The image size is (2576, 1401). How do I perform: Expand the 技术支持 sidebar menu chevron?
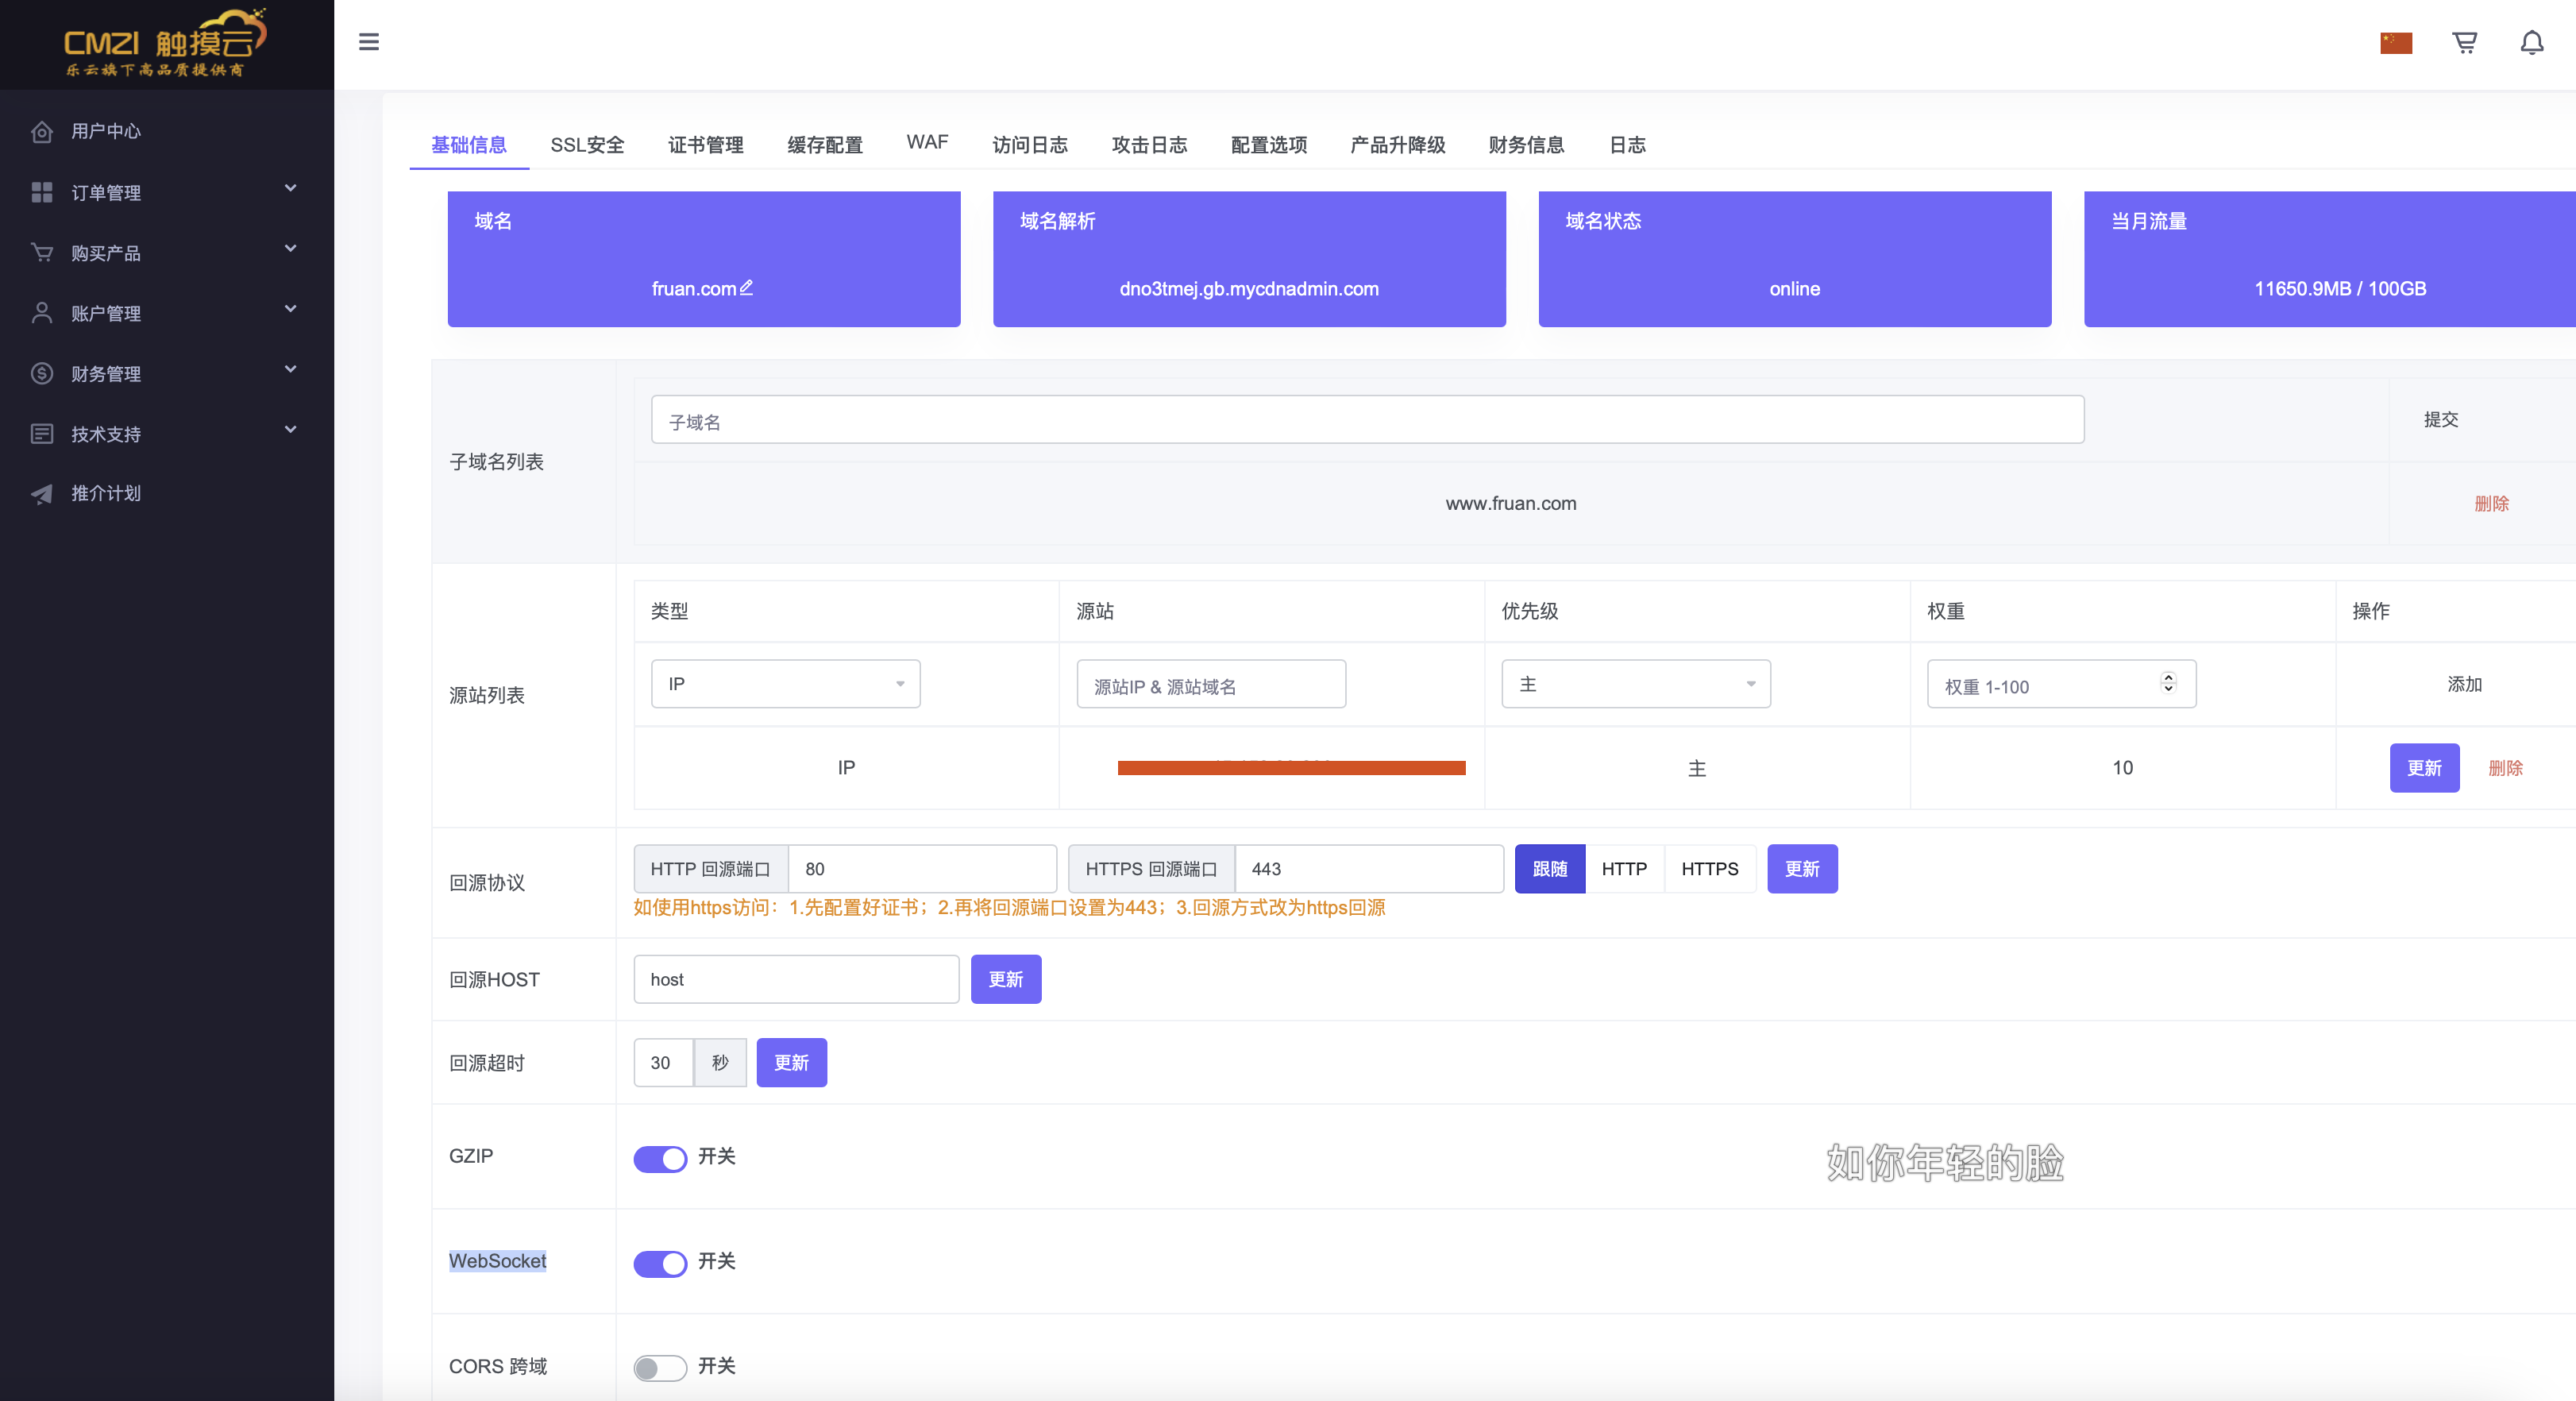pyautogui.click(x=290, y=430)
